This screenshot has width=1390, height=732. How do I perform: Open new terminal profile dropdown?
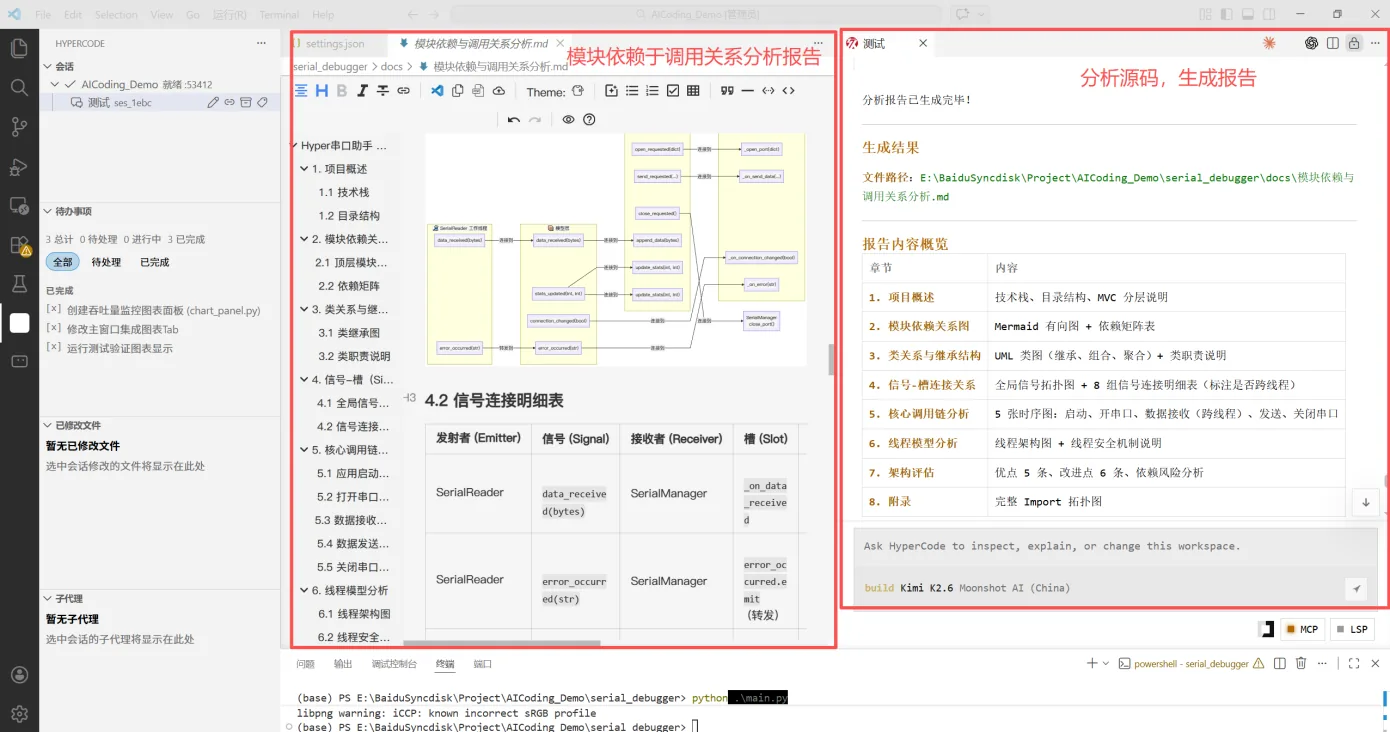coord(1105,663)
